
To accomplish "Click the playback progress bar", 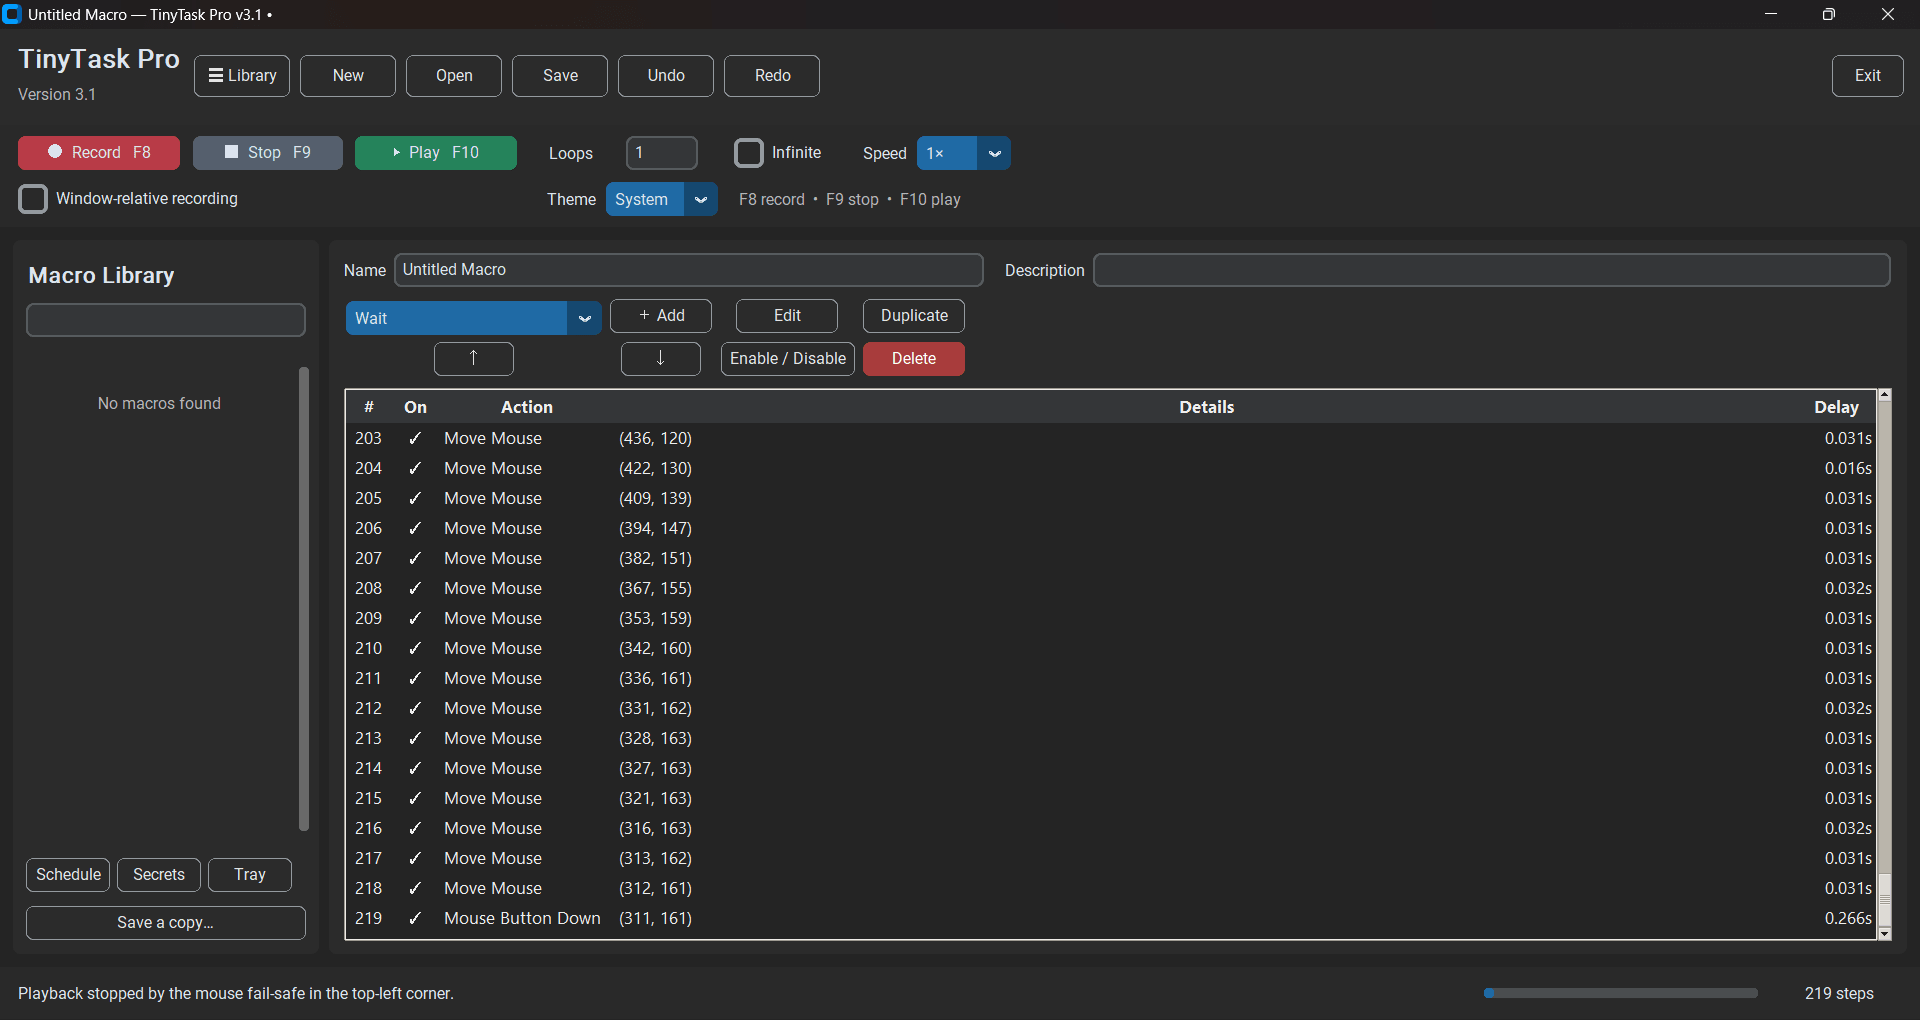I will coord(1621,993).
